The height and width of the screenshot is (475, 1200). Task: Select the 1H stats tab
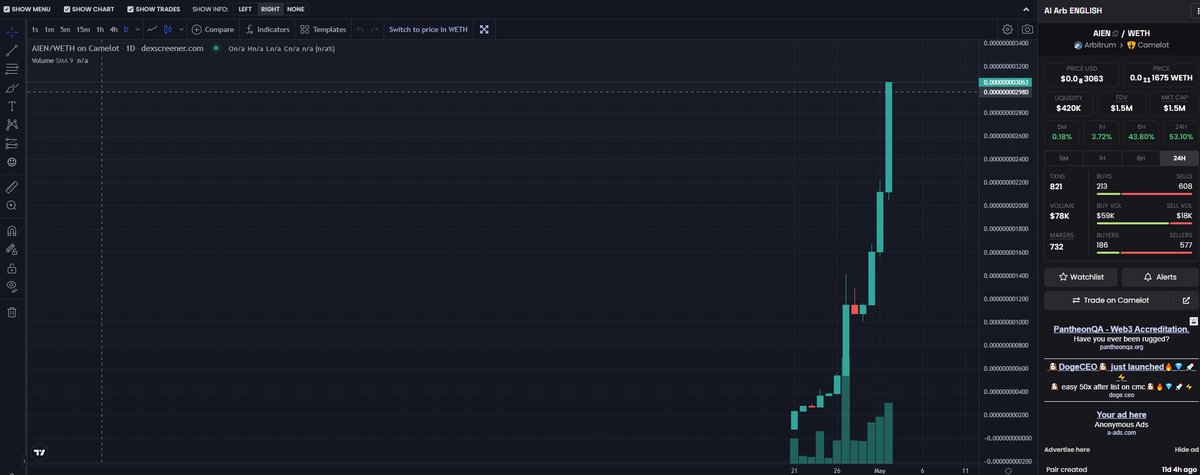1102,158
